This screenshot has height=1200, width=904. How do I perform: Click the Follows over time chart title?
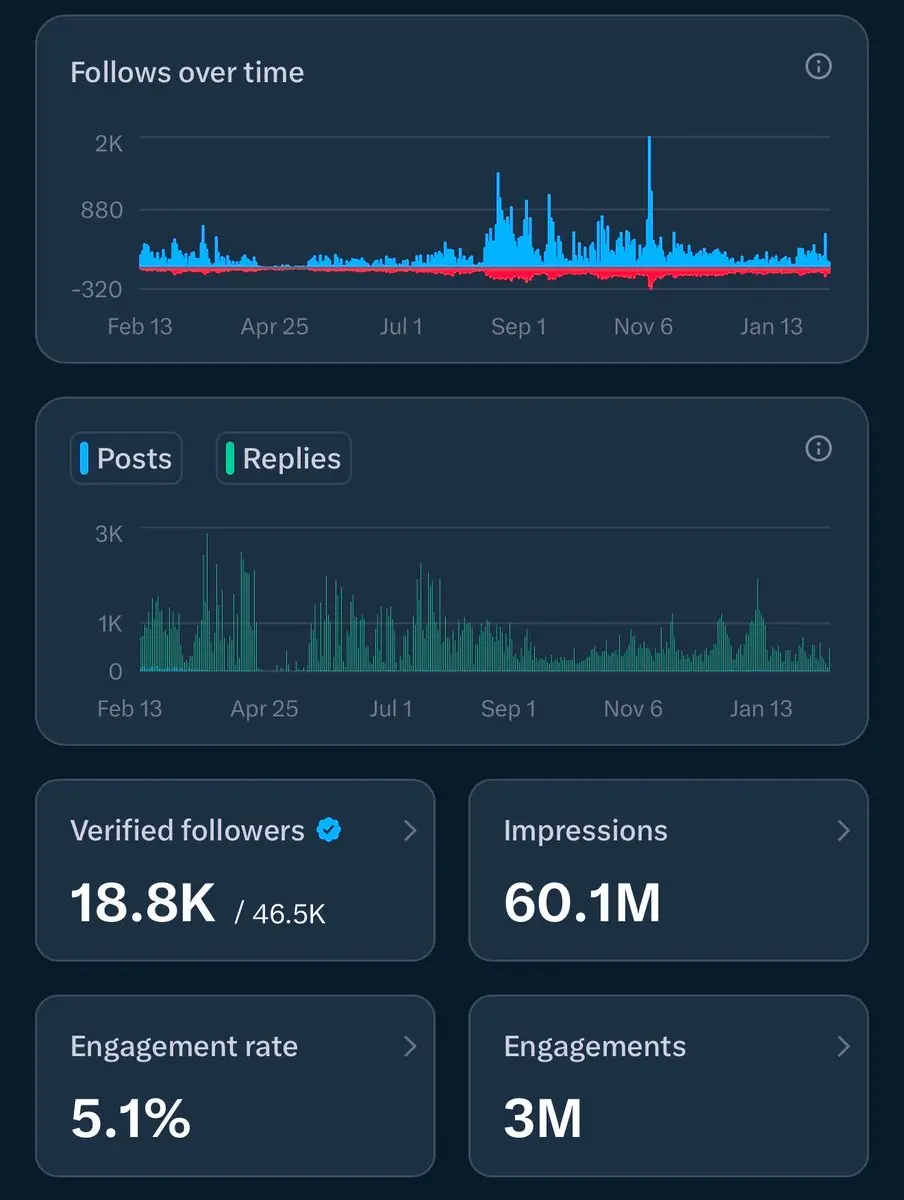(187, 72)
